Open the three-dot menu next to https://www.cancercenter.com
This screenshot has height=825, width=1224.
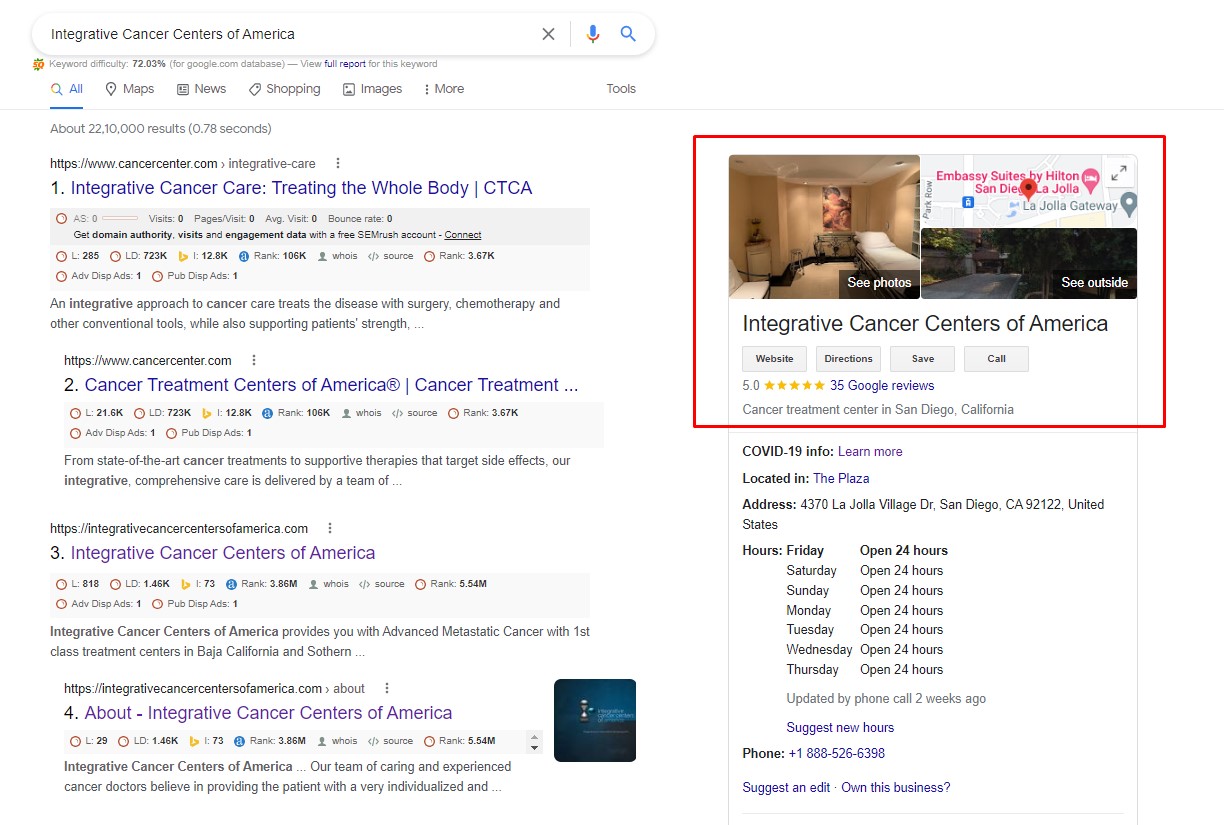pos(254,360)
